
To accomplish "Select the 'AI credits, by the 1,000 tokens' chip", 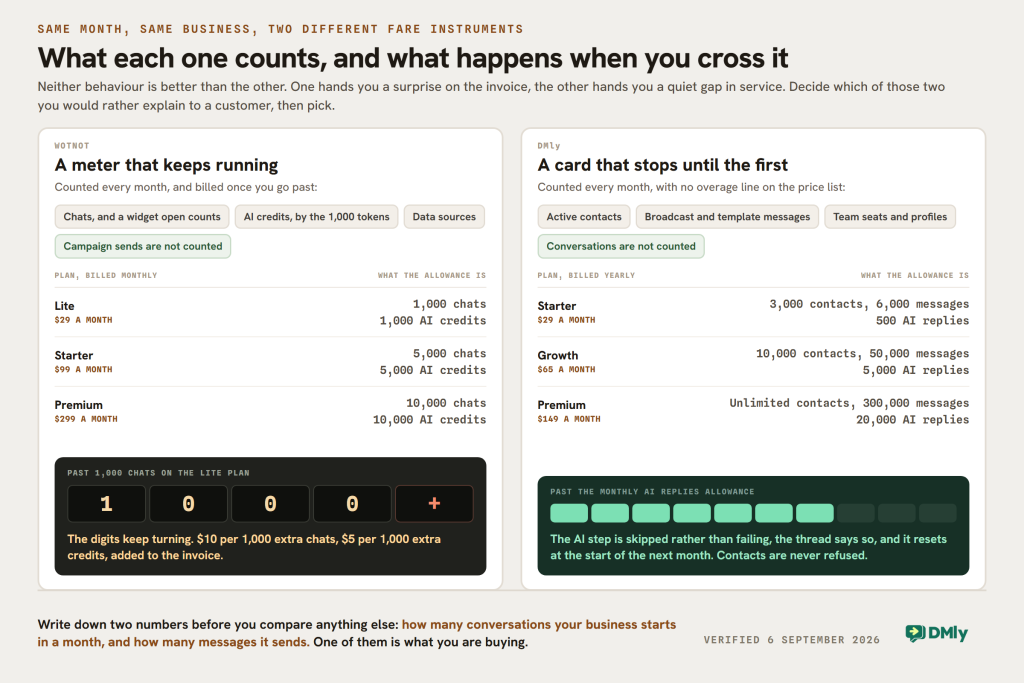I will pyautogui.click(x=316, y=217).
